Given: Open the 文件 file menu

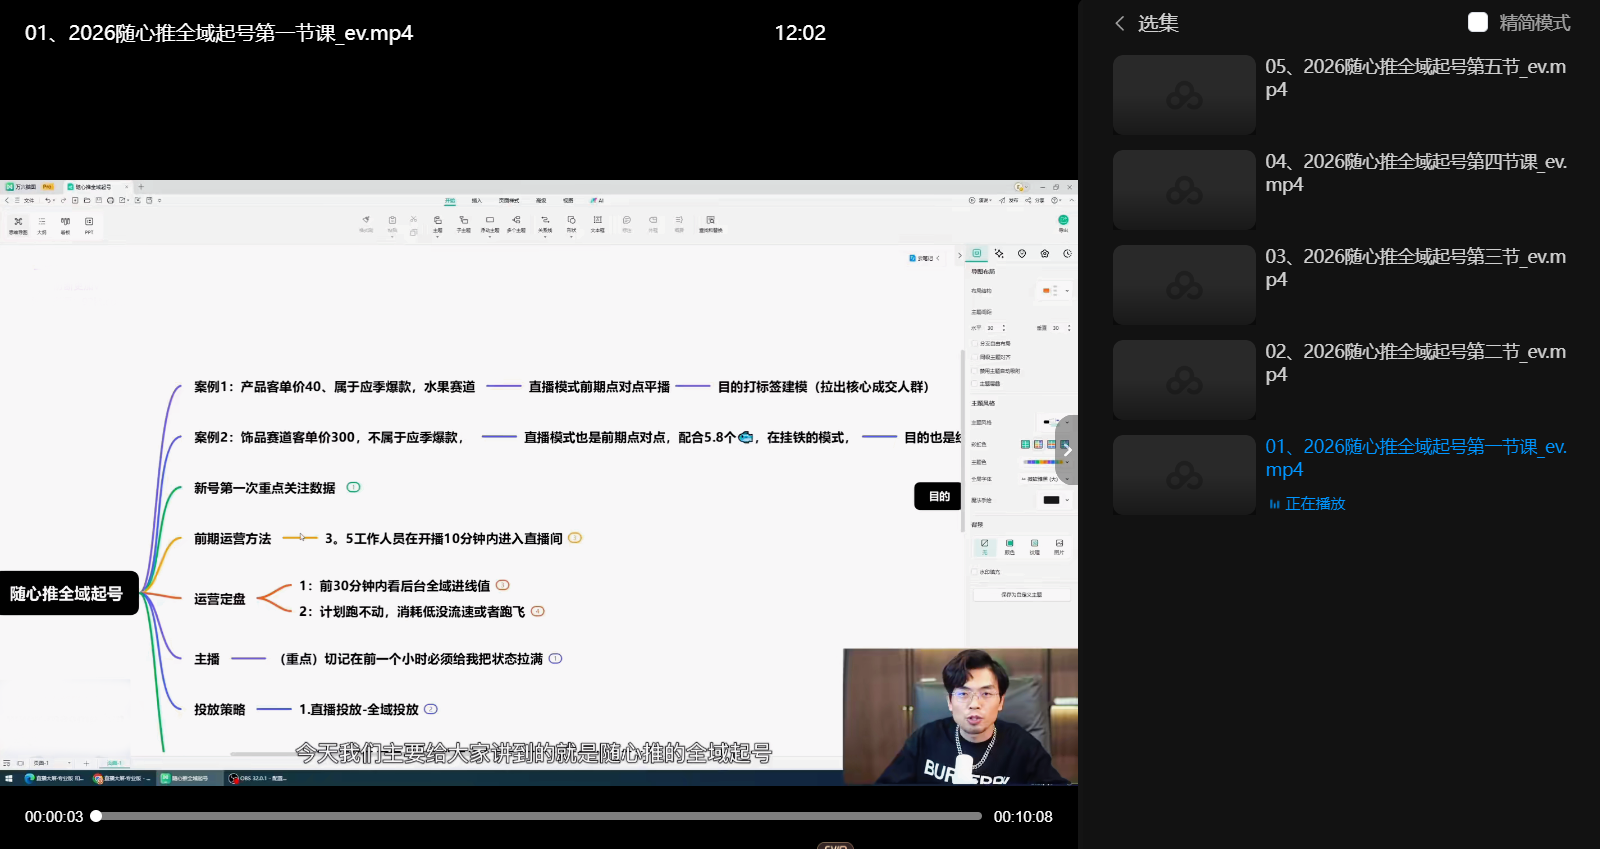Looking at the screenshot, I should (29, 200).
